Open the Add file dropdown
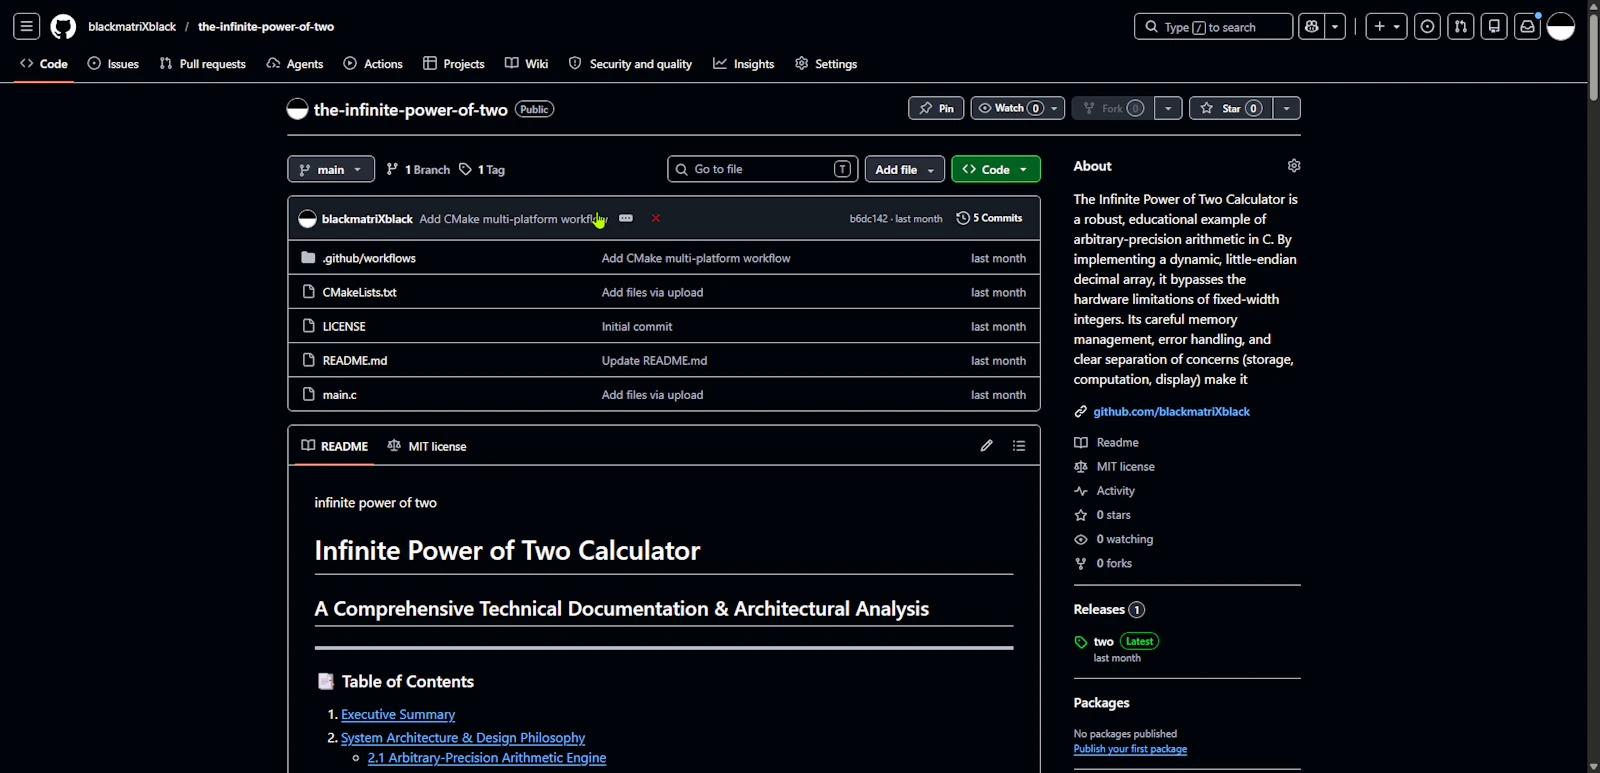The image size is (1600, 773). 904,169
